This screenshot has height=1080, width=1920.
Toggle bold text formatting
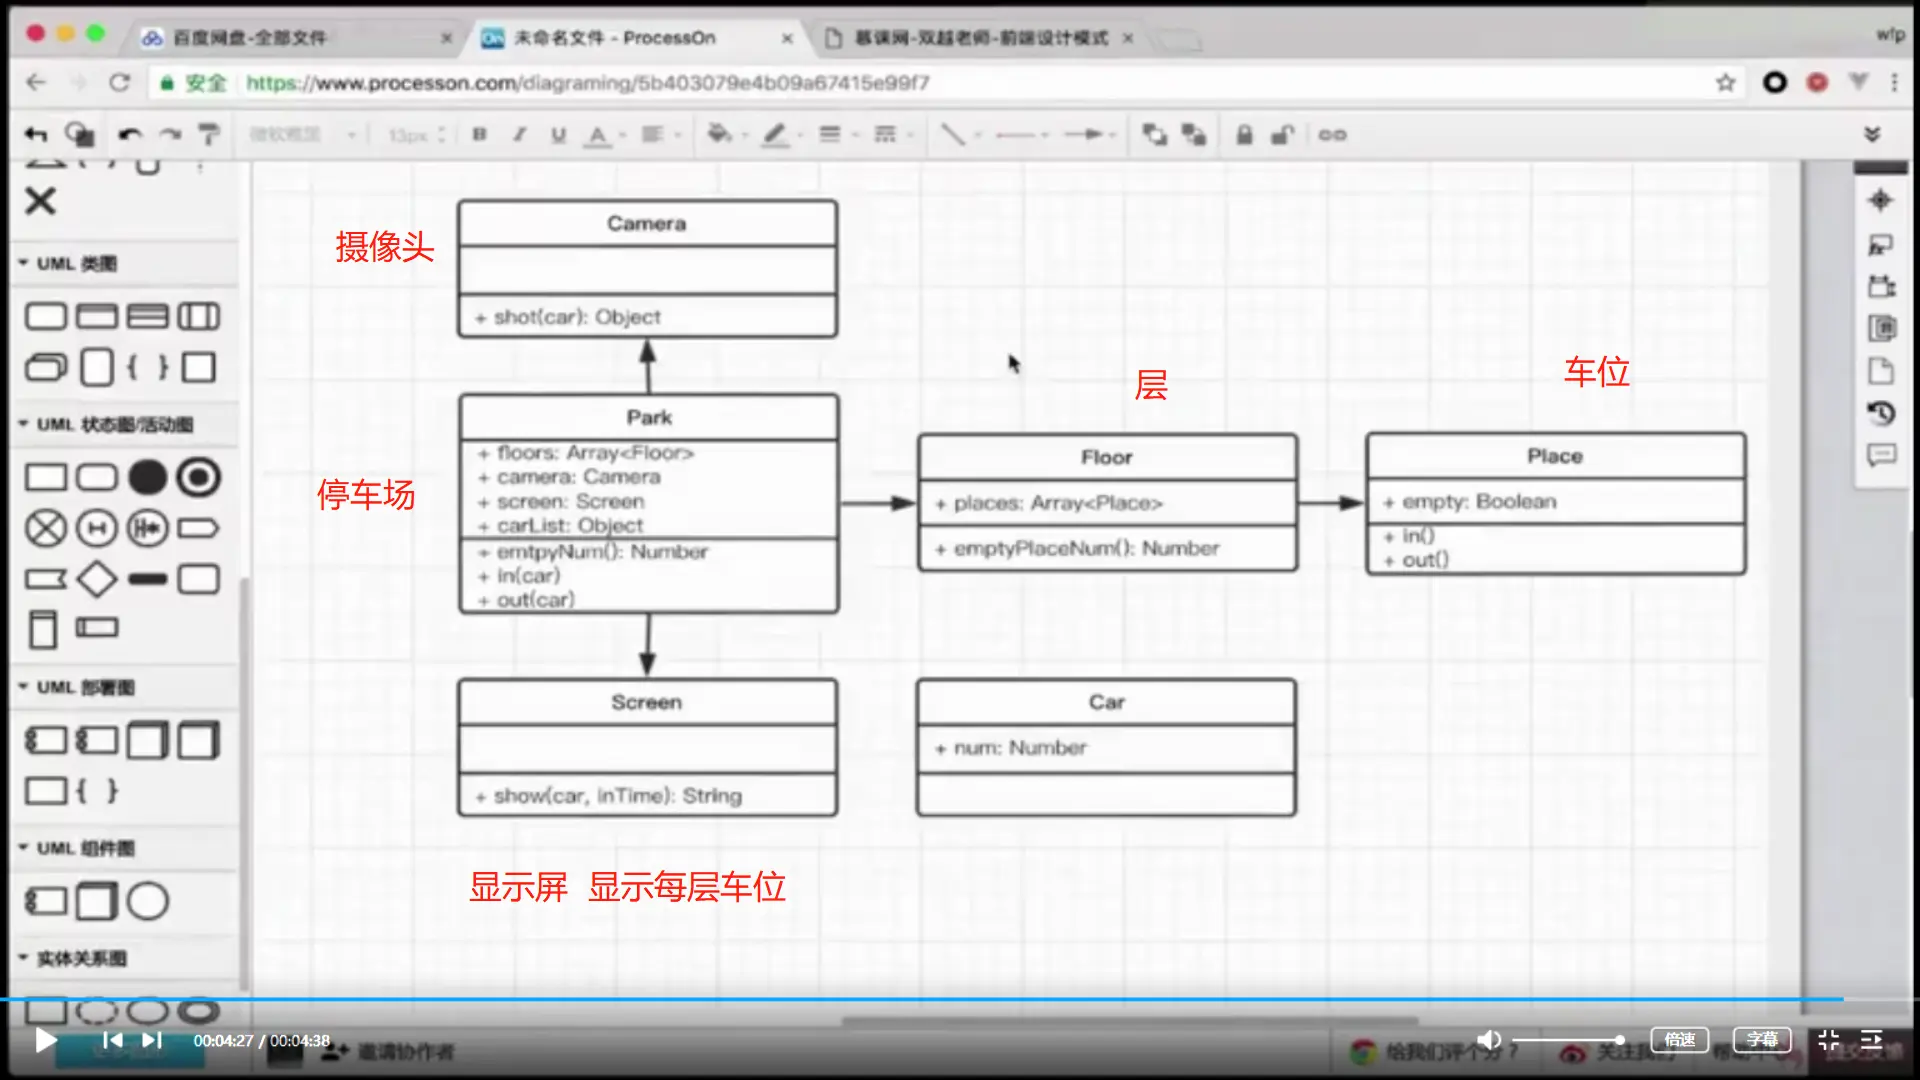click(x=480, y=134)
